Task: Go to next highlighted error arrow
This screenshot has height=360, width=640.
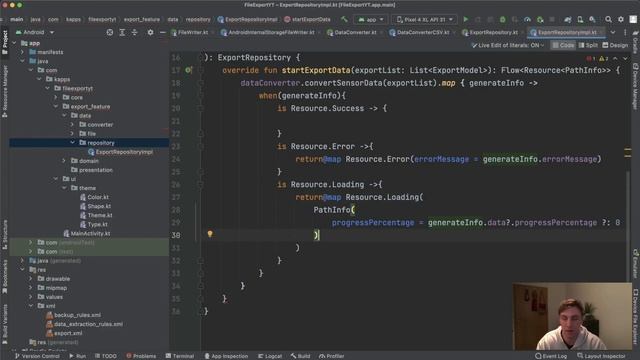Action: click(625, 59)
